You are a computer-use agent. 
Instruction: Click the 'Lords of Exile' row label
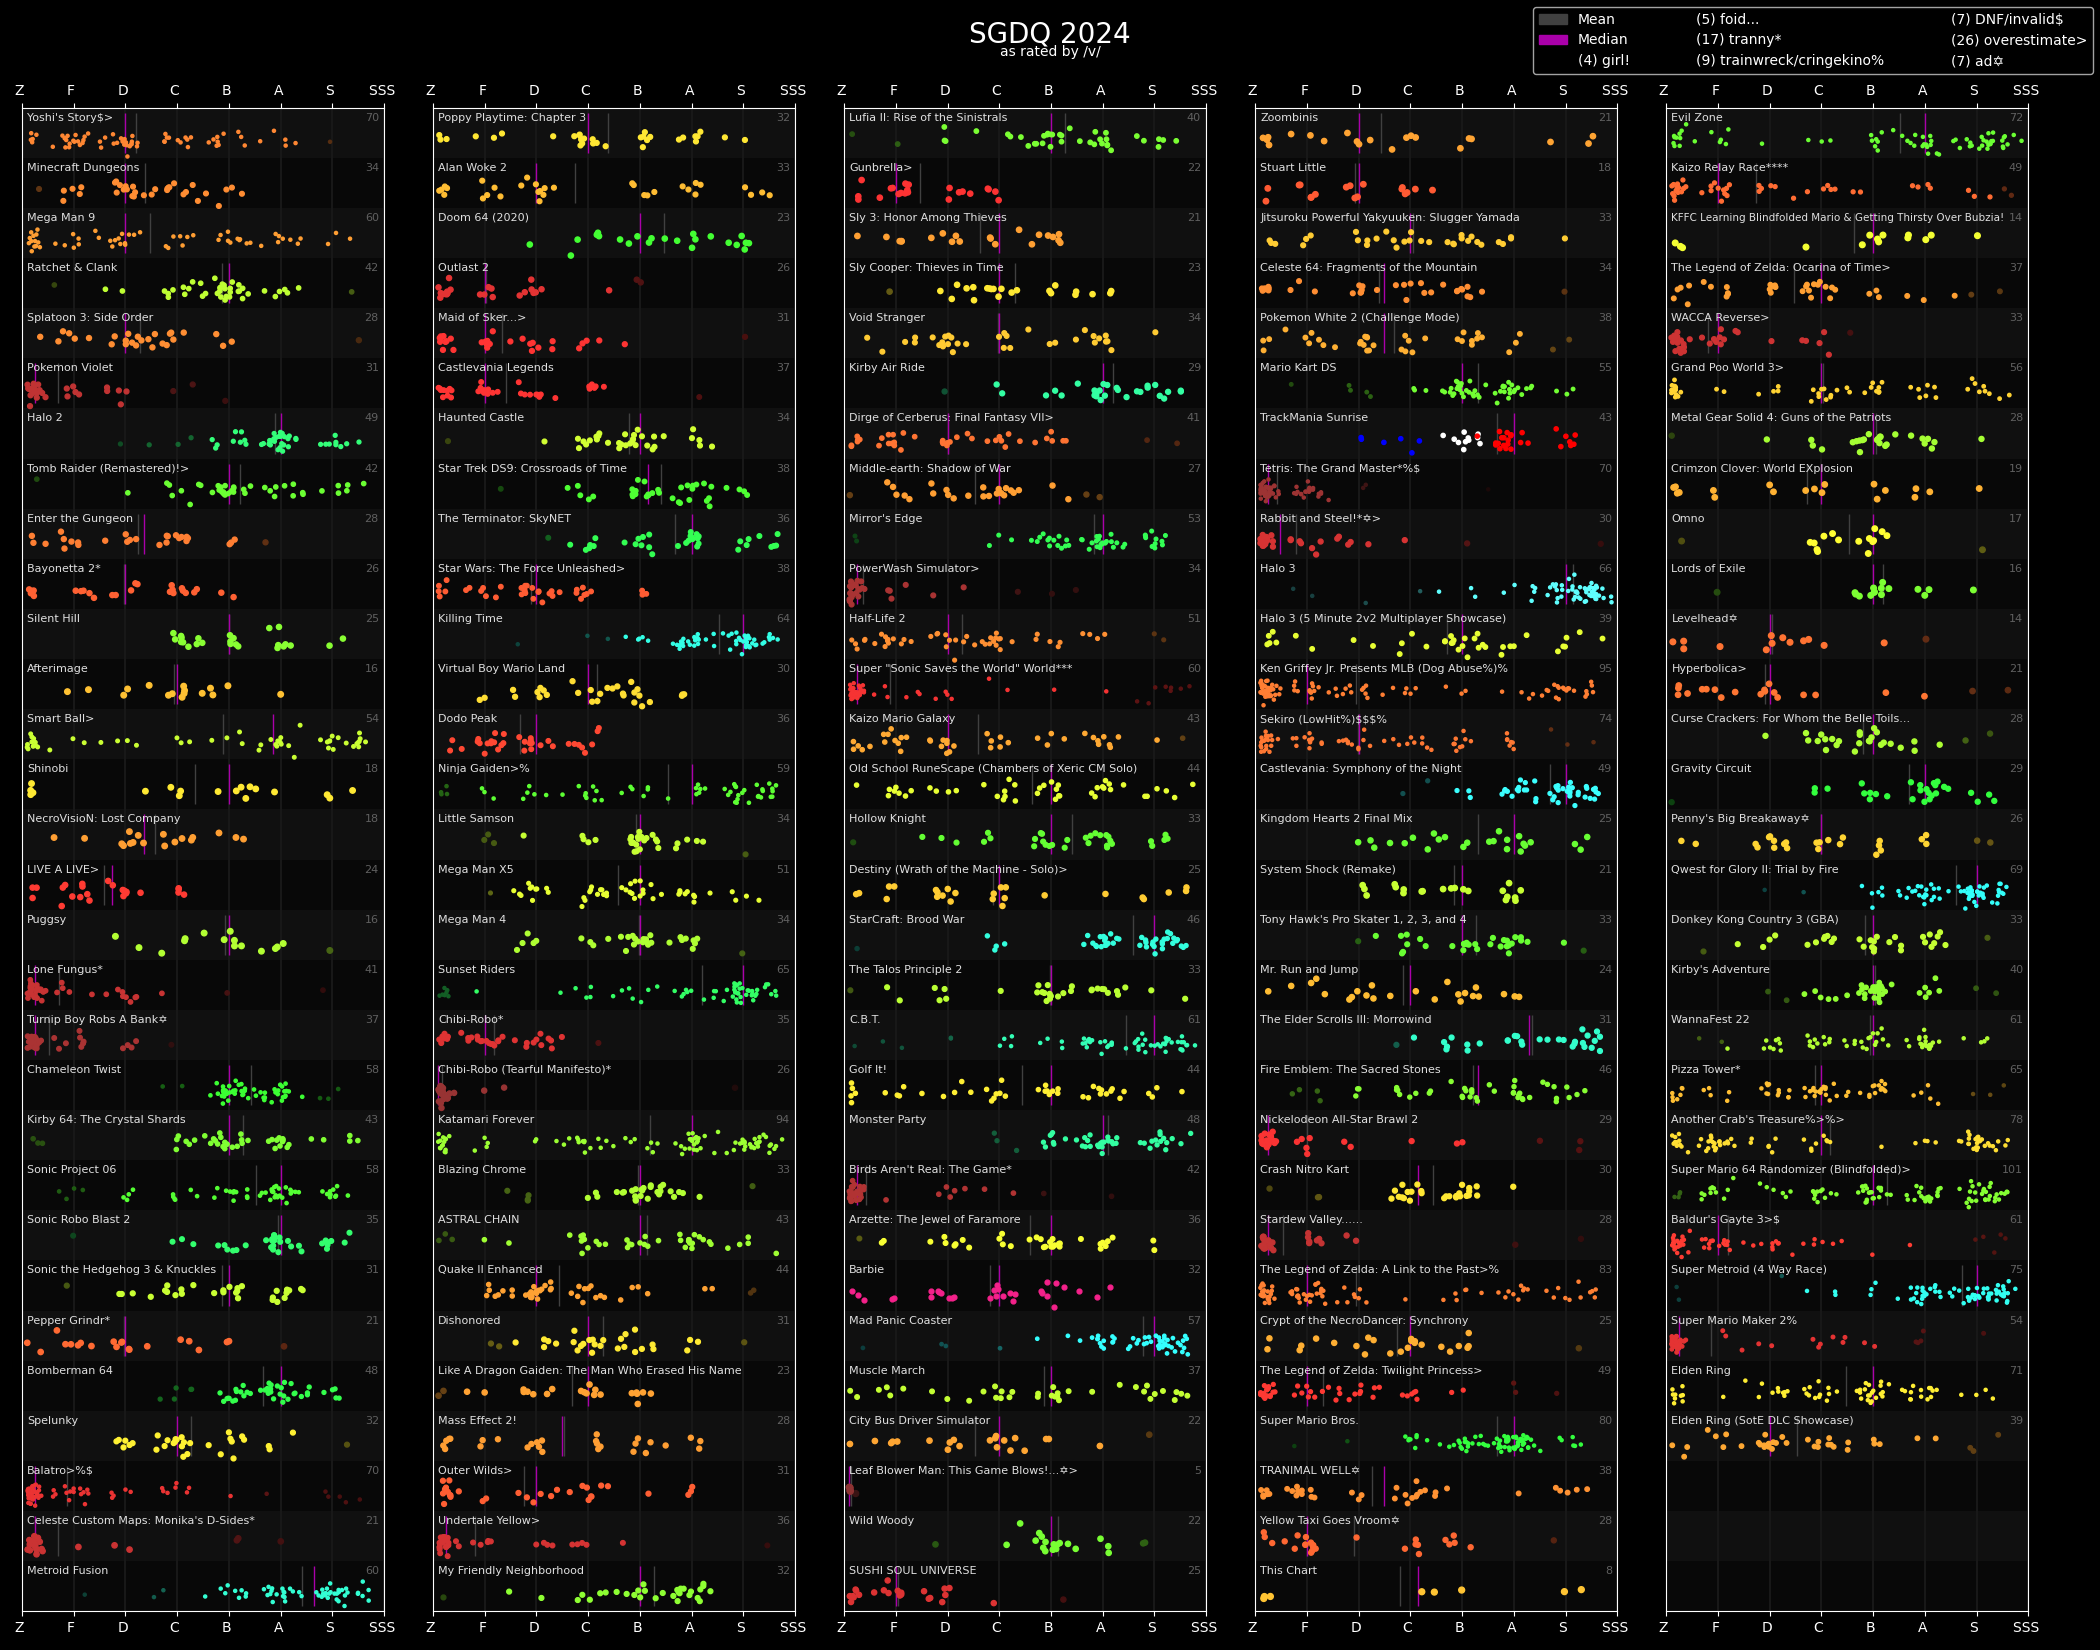[1708, 568]
